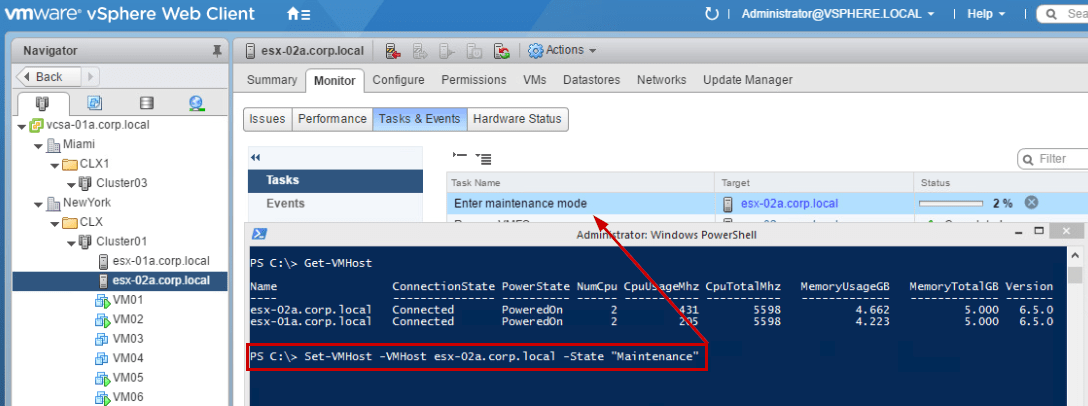Image resolution: width=1088 pixels, height=406 pixels.
Task: Click the Issues sub-tab button
Action: (267, 119)
